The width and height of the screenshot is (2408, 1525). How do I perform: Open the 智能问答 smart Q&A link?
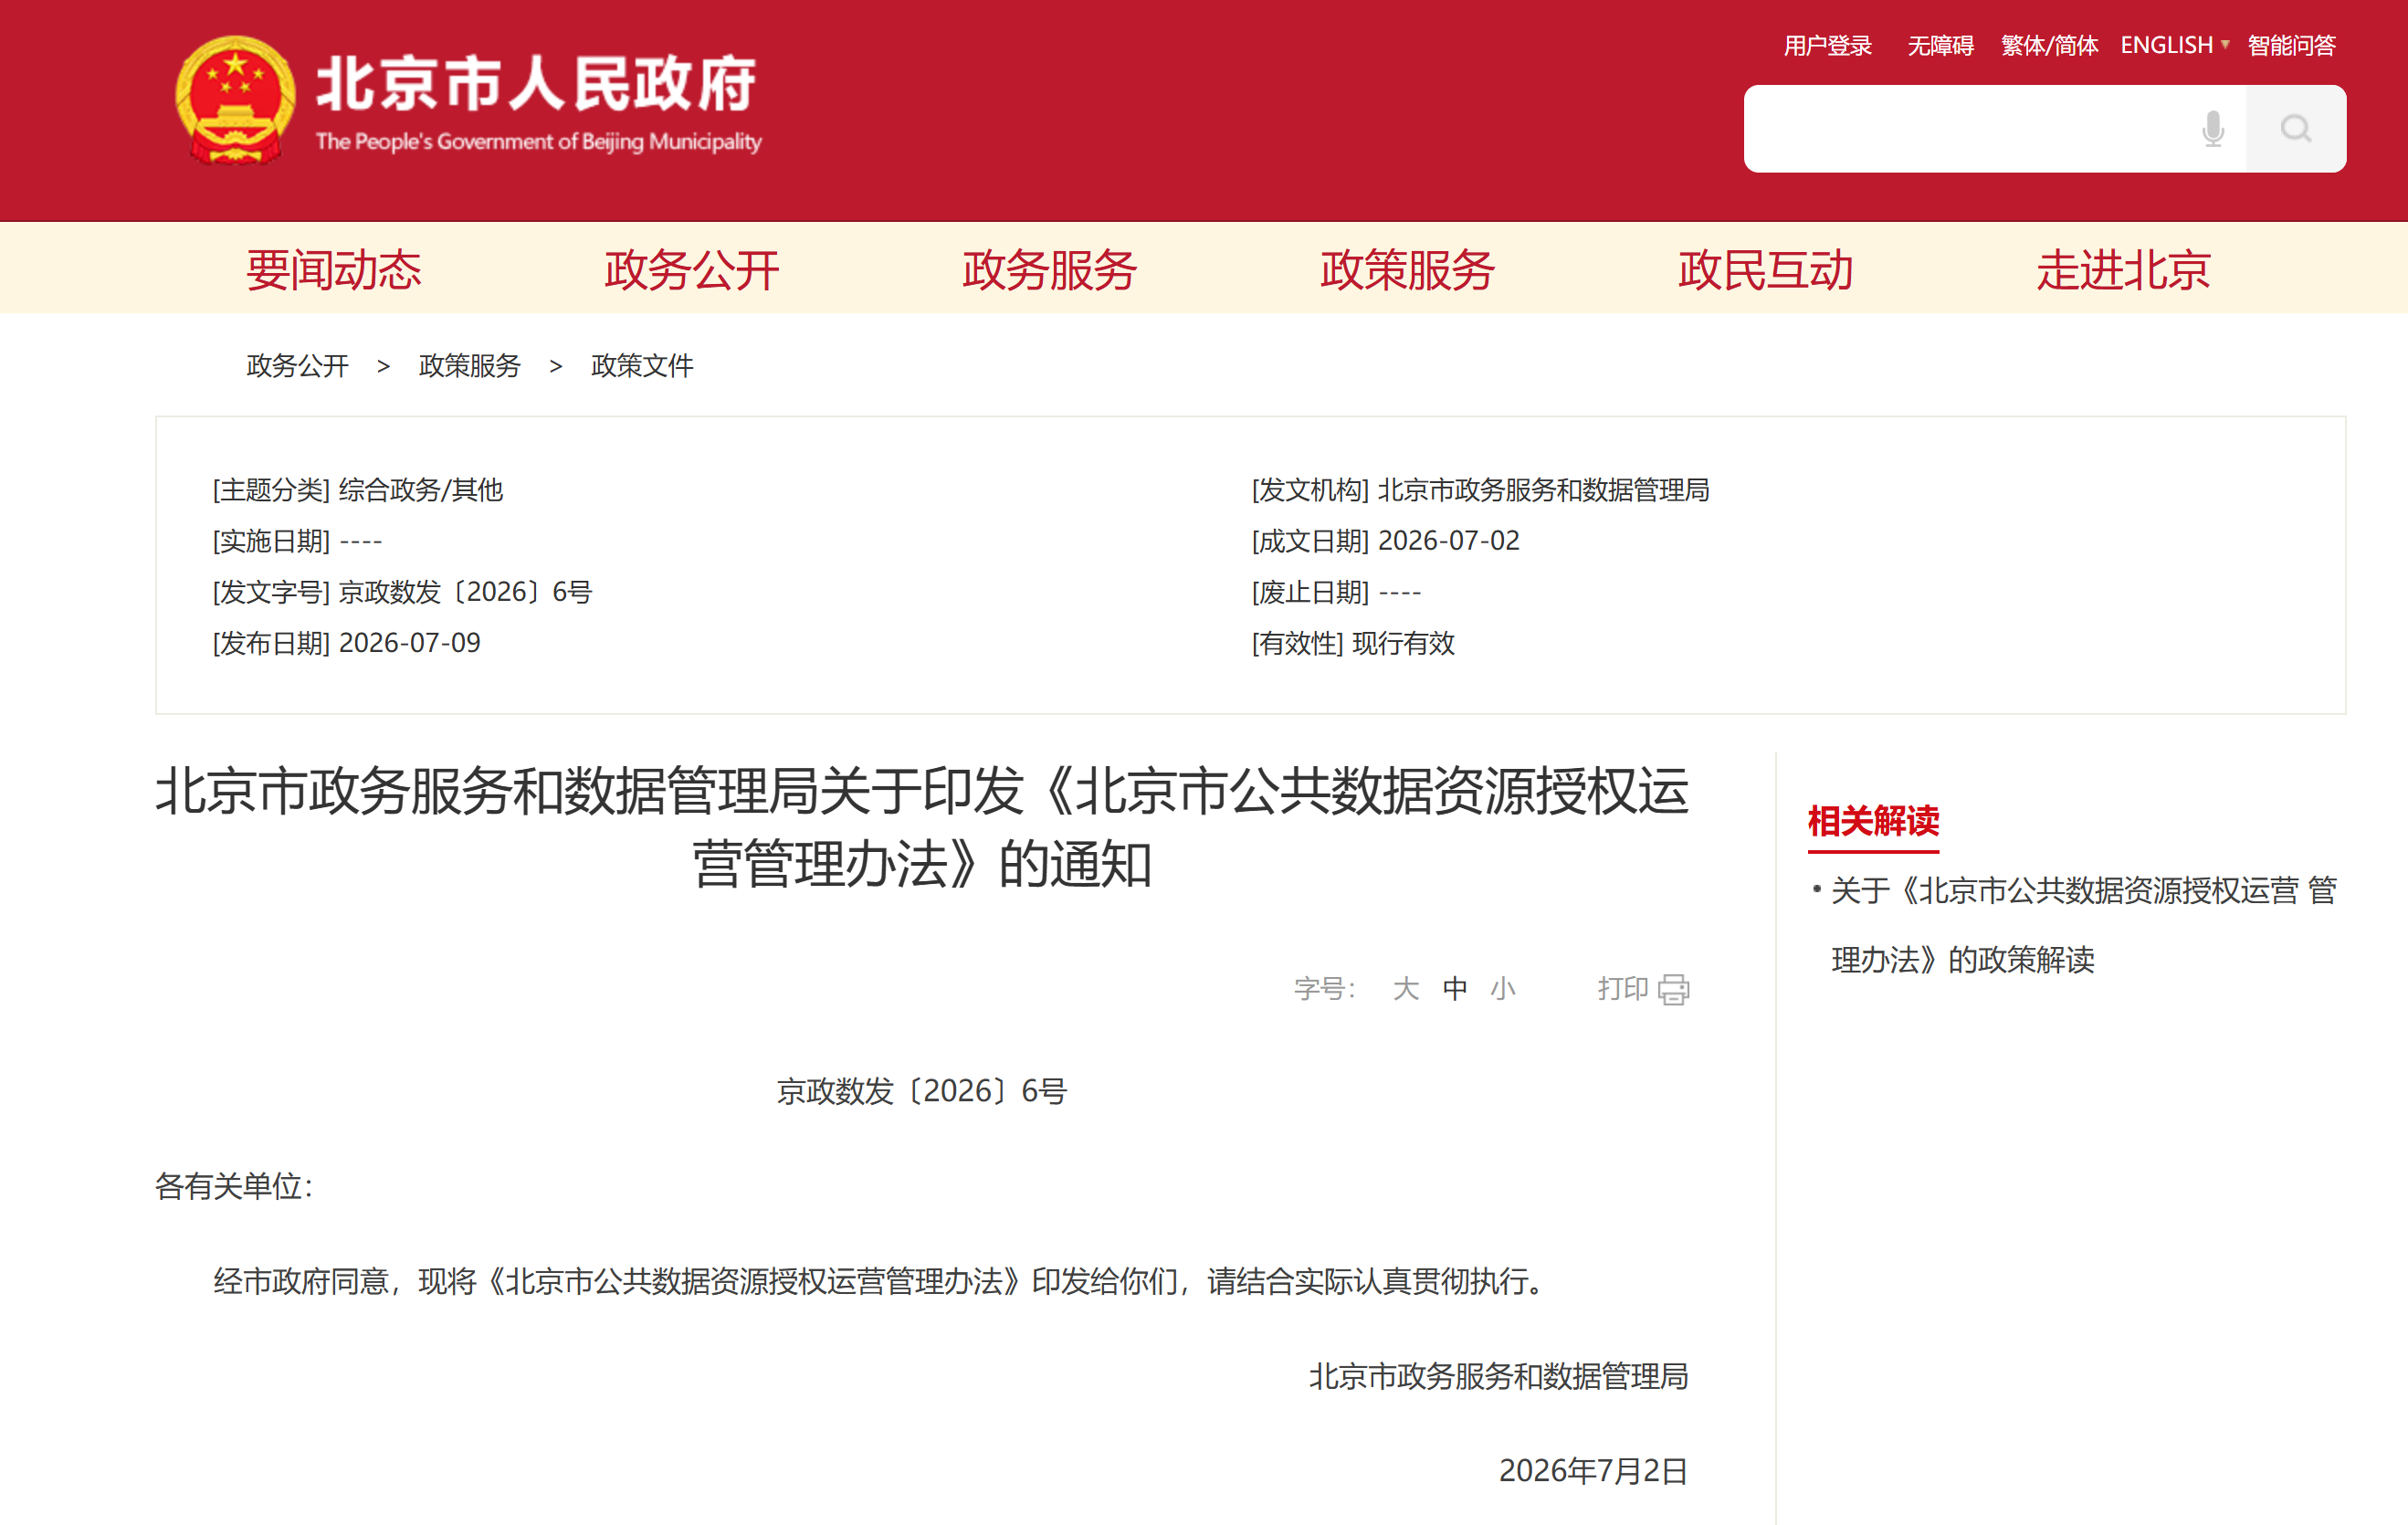(2292, 45)
